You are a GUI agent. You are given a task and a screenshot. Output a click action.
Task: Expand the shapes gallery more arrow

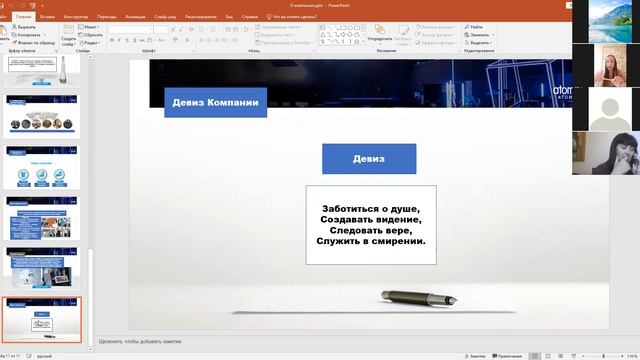coord(363,42)
